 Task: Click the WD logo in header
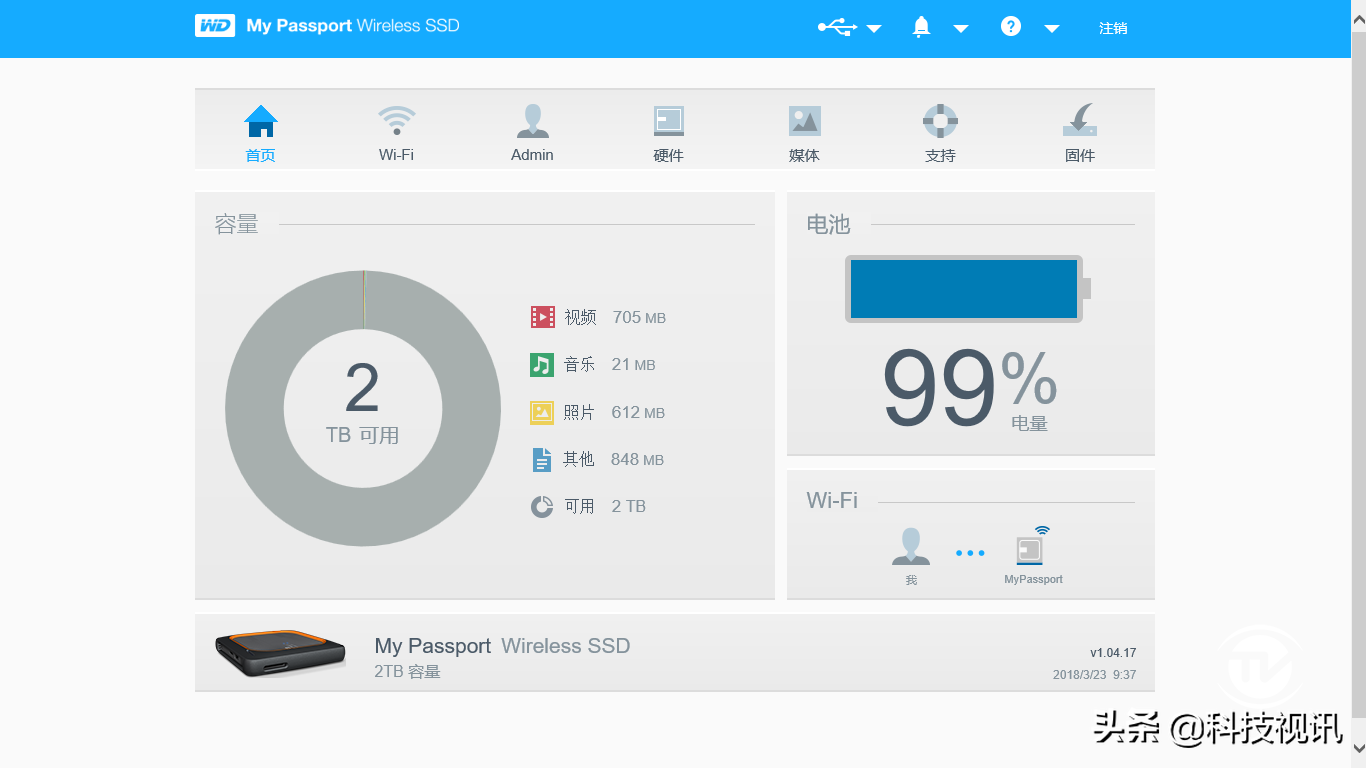pyautogui.click(x=214, y=26)
